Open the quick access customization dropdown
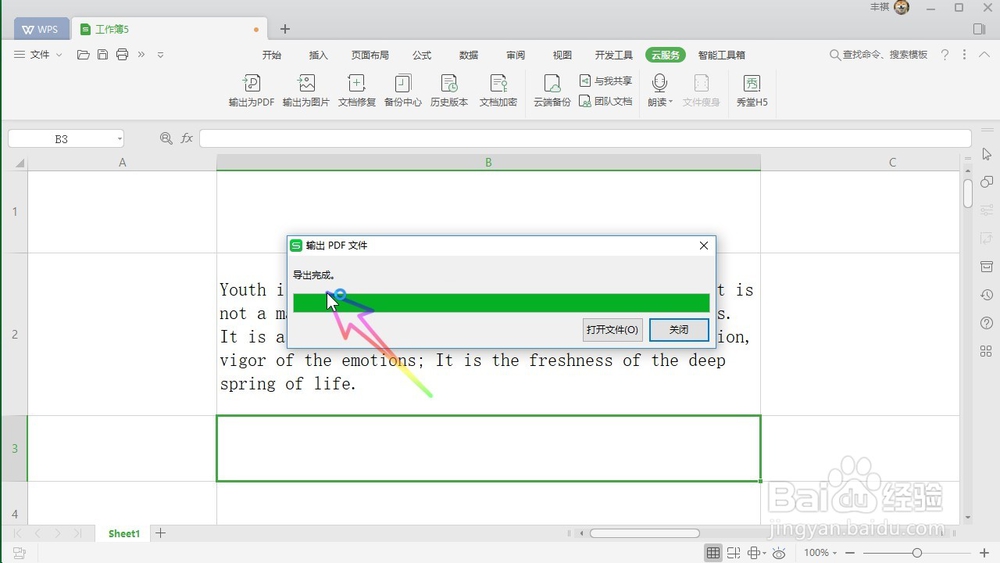1000x563 pixels. [161, 55]
